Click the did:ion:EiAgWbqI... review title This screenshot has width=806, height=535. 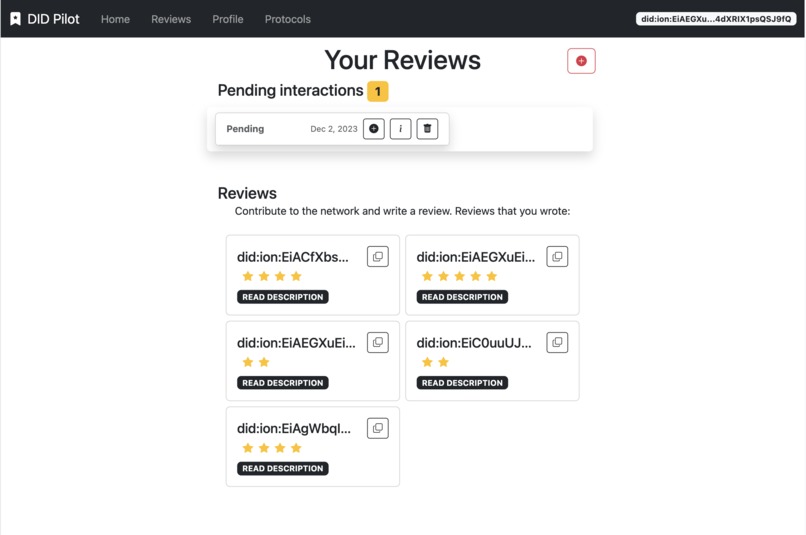[294, 429]
